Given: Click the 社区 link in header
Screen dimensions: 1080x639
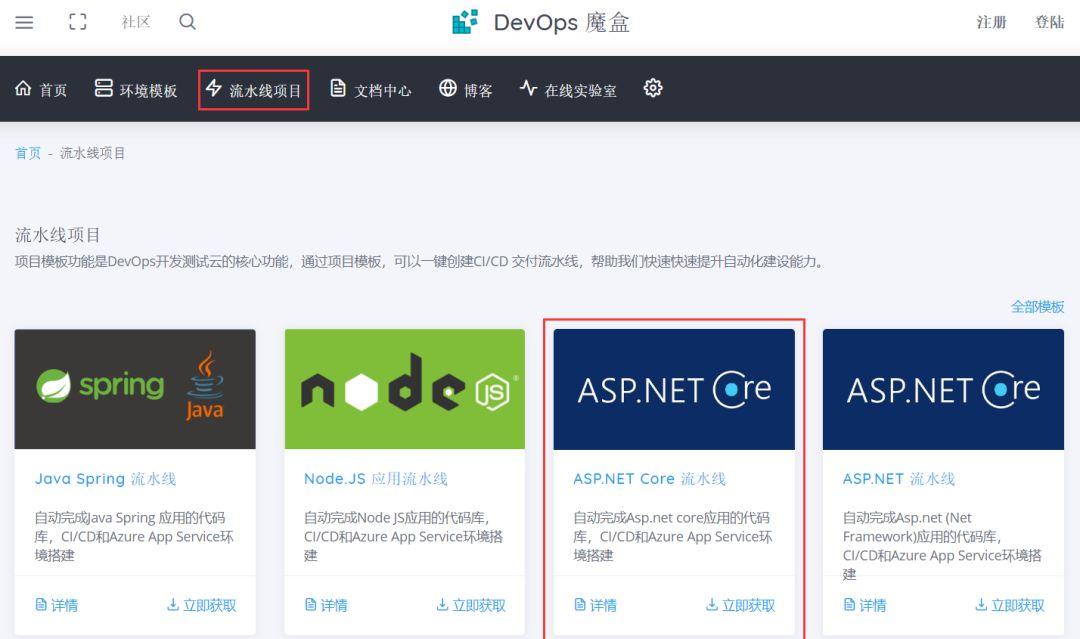Looking at the screenshot, I should (136, 22).
